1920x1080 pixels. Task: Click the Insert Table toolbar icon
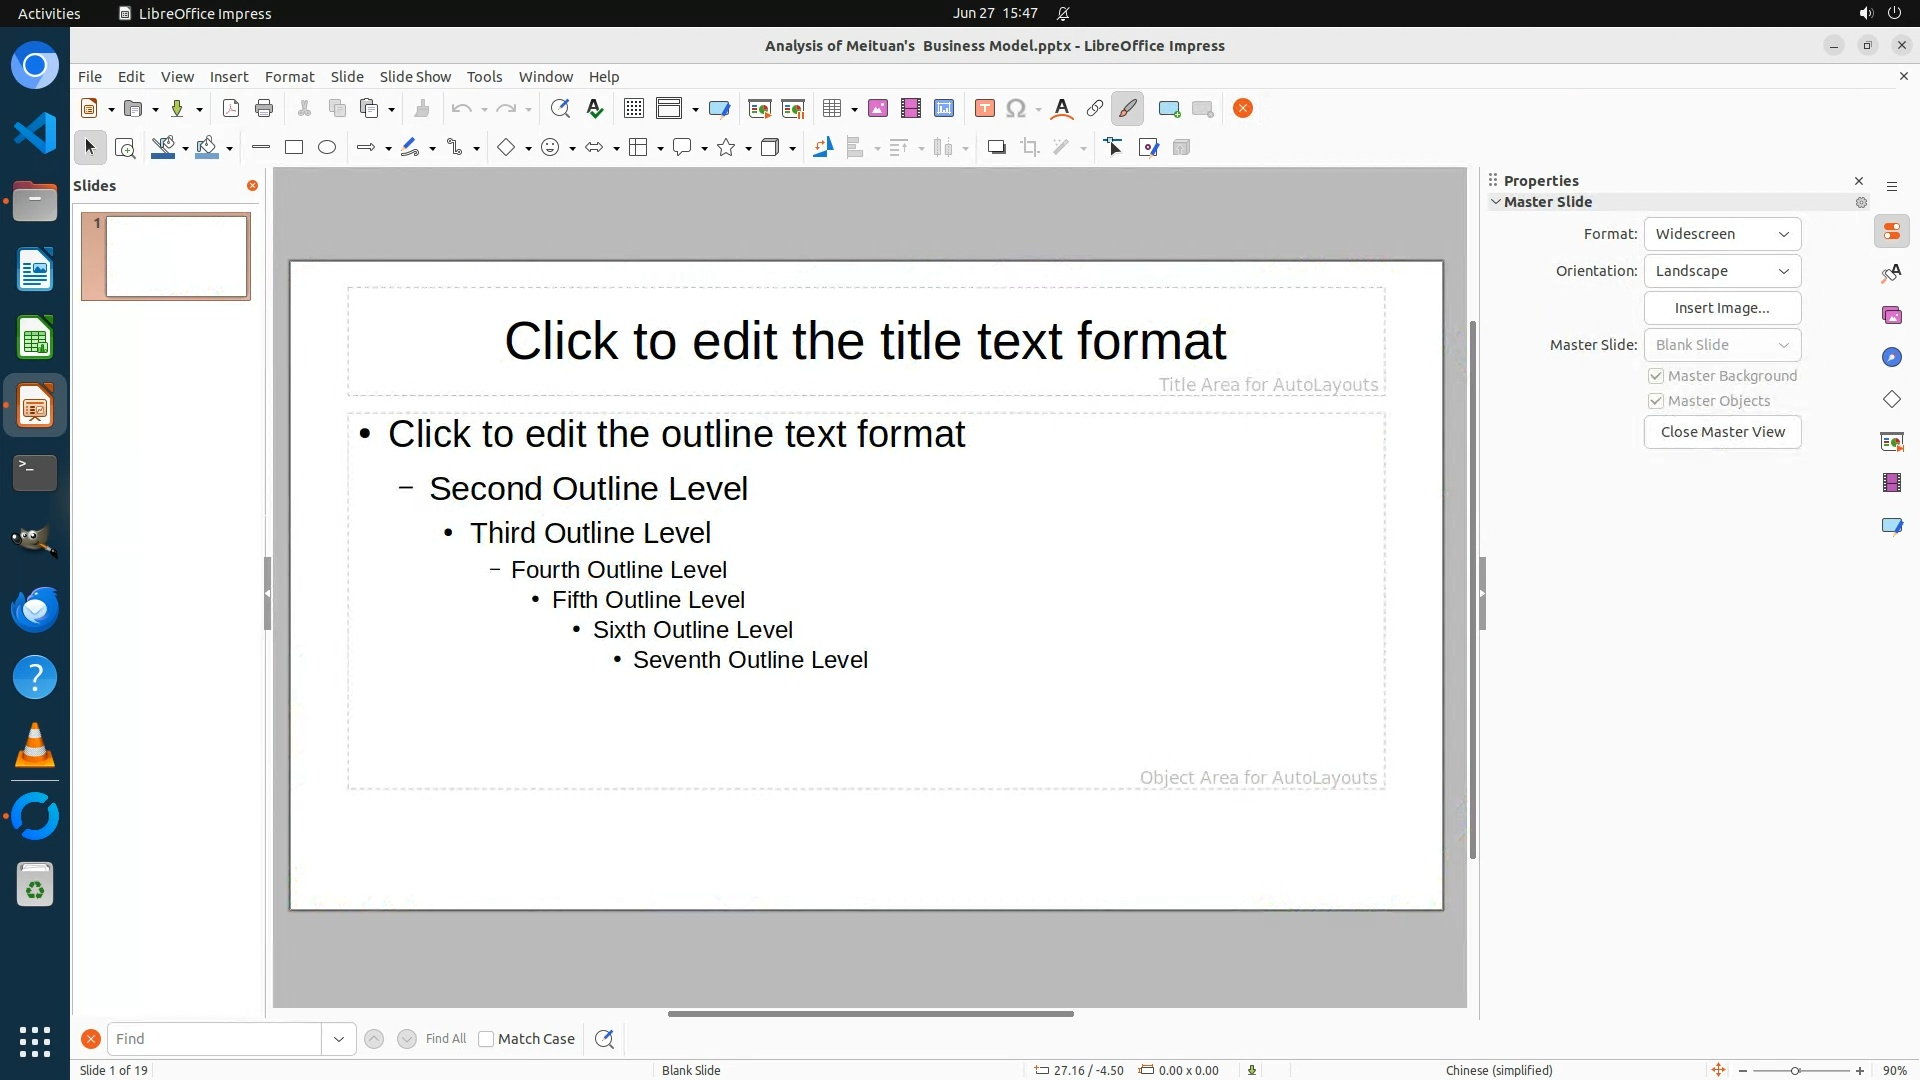point(831,109)
